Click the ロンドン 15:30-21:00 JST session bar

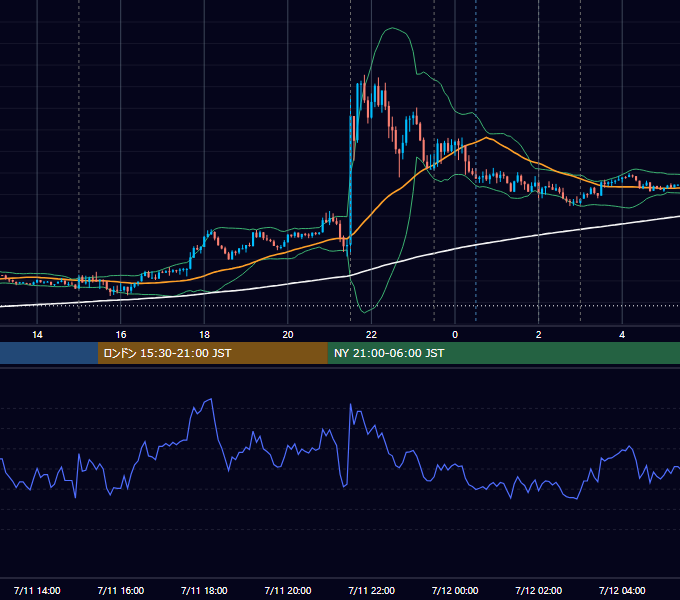point(212,353)
